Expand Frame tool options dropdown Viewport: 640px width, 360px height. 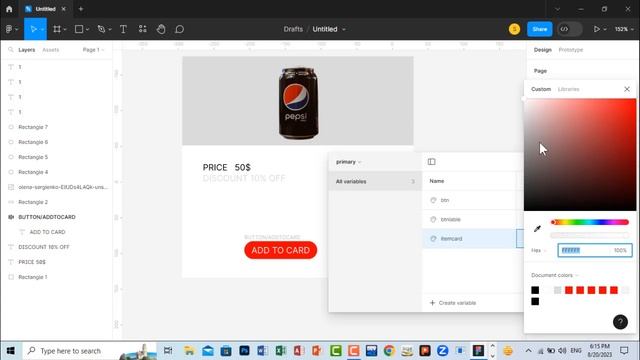point(65,29)
